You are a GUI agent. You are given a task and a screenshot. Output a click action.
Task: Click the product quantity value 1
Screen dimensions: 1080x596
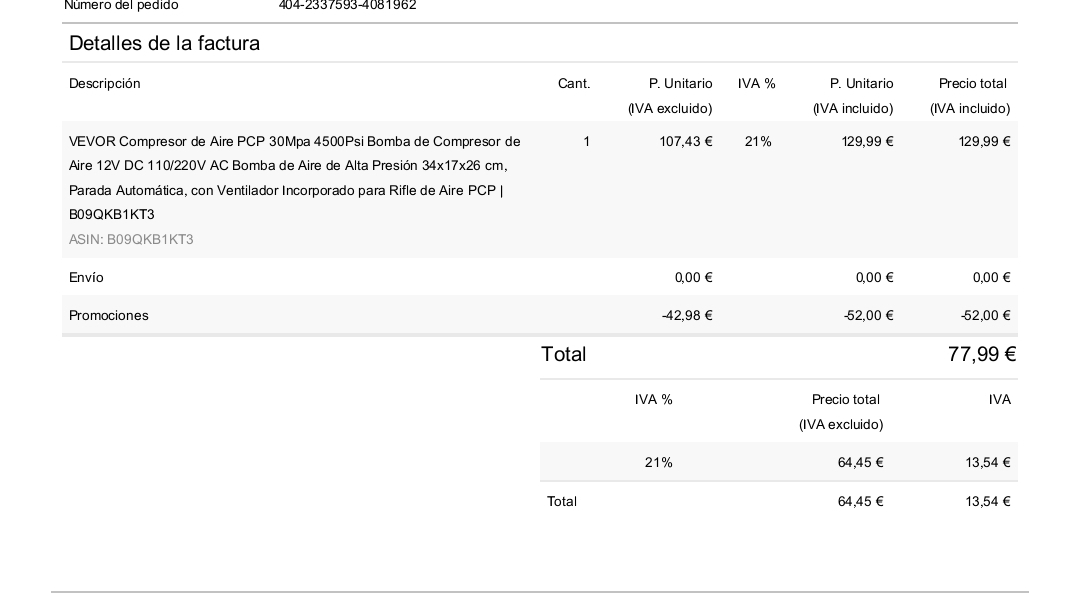tap(587, 142)
